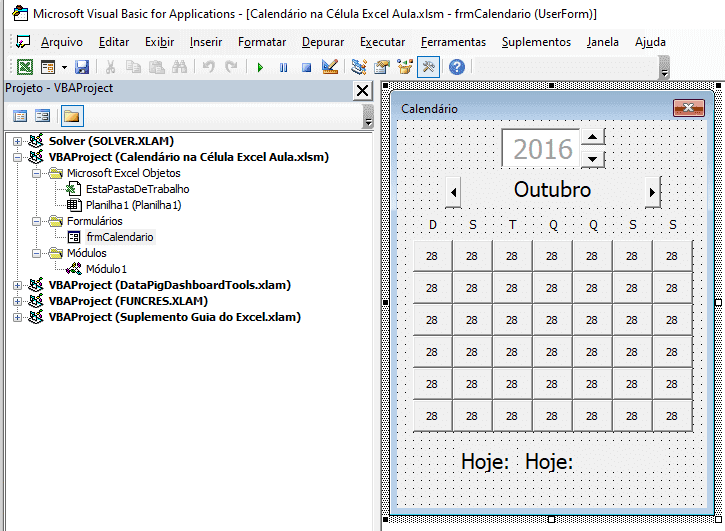Select Planilha1 (Planilha1) in the tree

click(133, 205)
